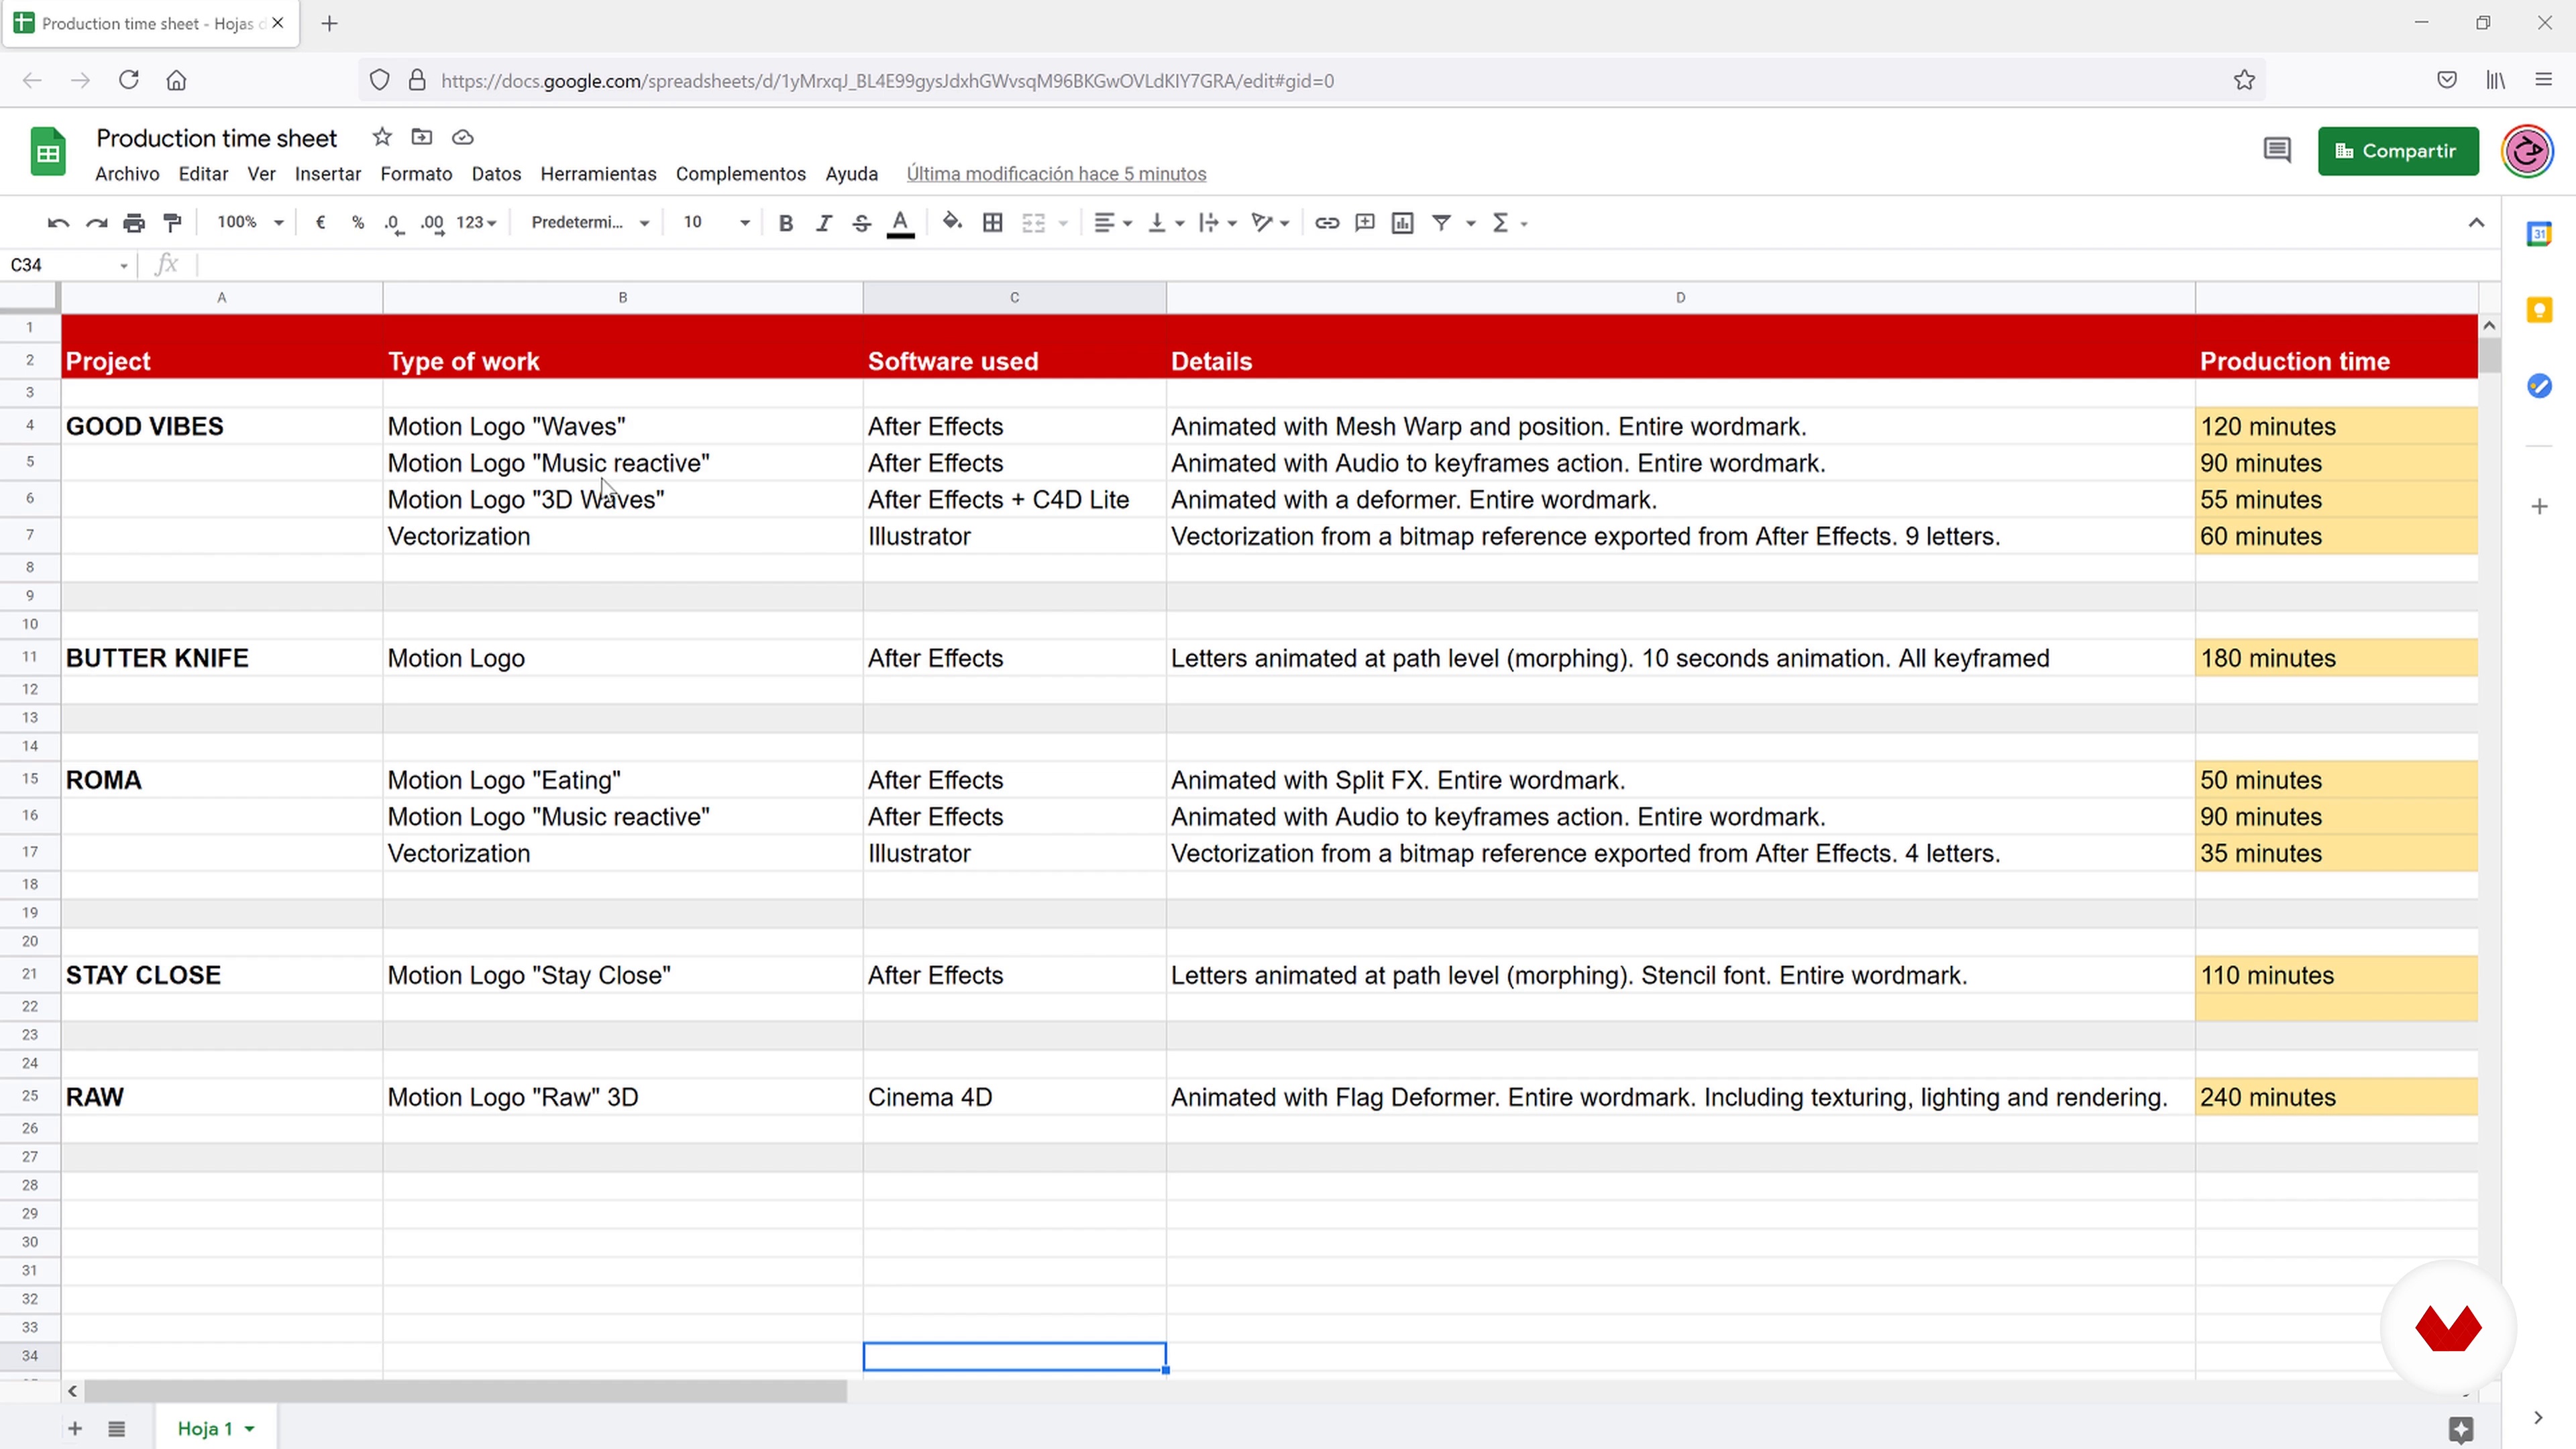Toggle italic formatting

point(824,223)
